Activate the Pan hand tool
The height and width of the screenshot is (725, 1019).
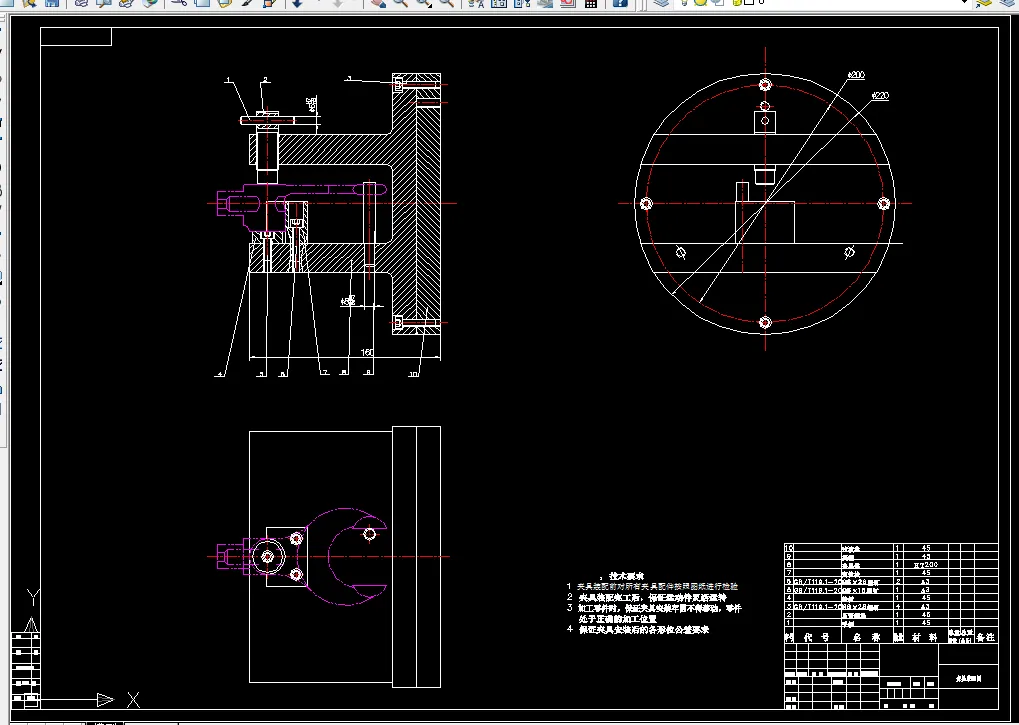point(378,3)
